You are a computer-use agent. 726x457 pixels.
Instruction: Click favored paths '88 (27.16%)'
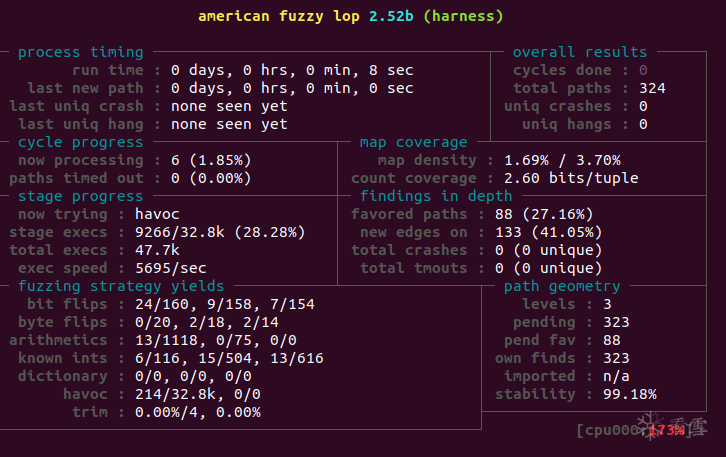(544, 214)
